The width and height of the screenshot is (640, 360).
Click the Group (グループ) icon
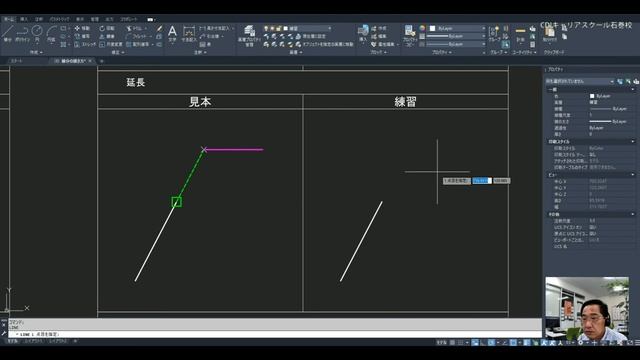(494, 34)
